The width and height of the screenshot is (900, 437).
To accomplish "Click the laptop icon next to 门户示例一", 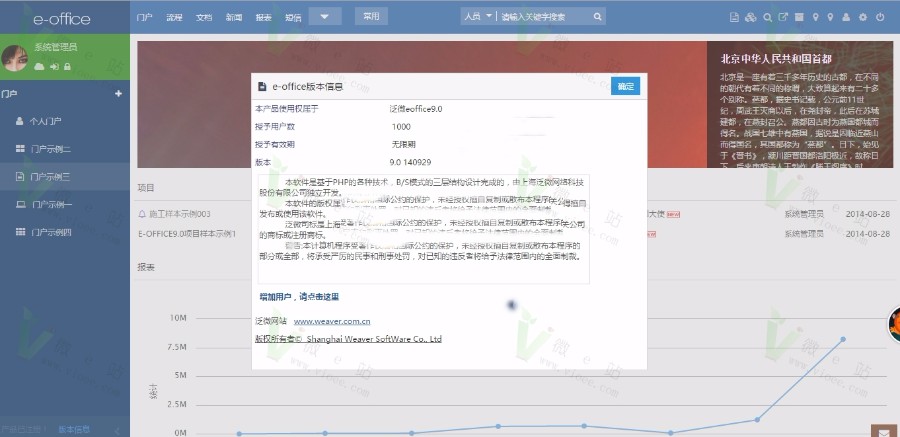I will (21, 204).
